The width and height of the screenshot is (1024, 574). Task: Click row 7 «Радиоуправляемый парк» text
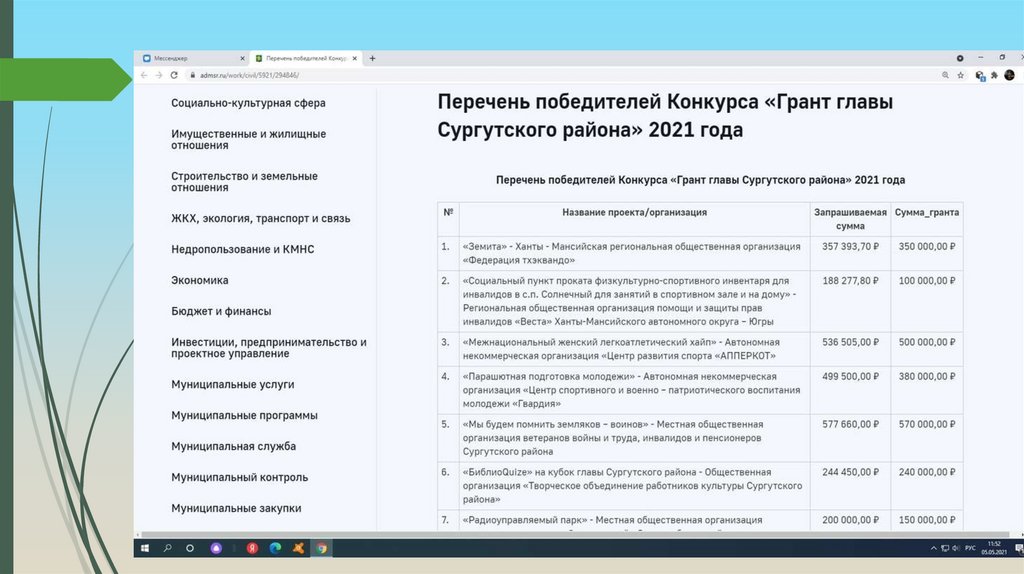tap(613, 520)
